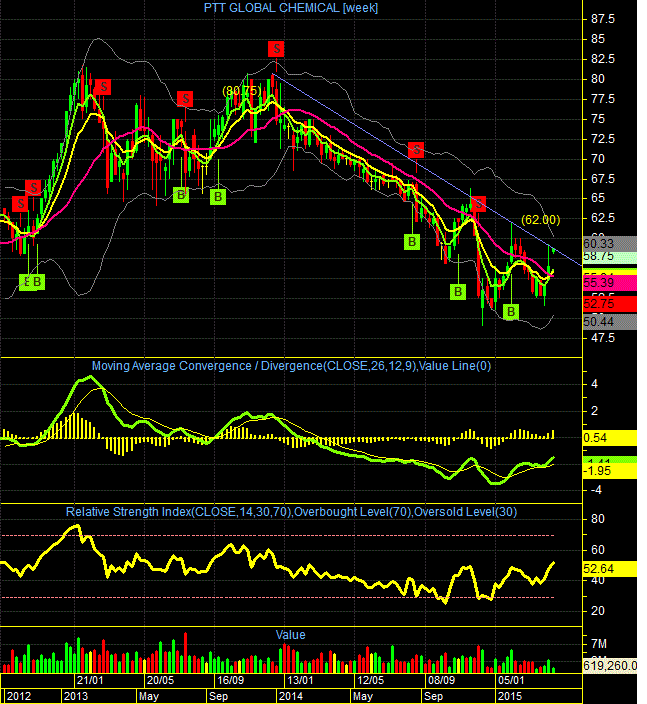
Task: Click the (62.00) price annotation
Action: click(x=541, y=220)
